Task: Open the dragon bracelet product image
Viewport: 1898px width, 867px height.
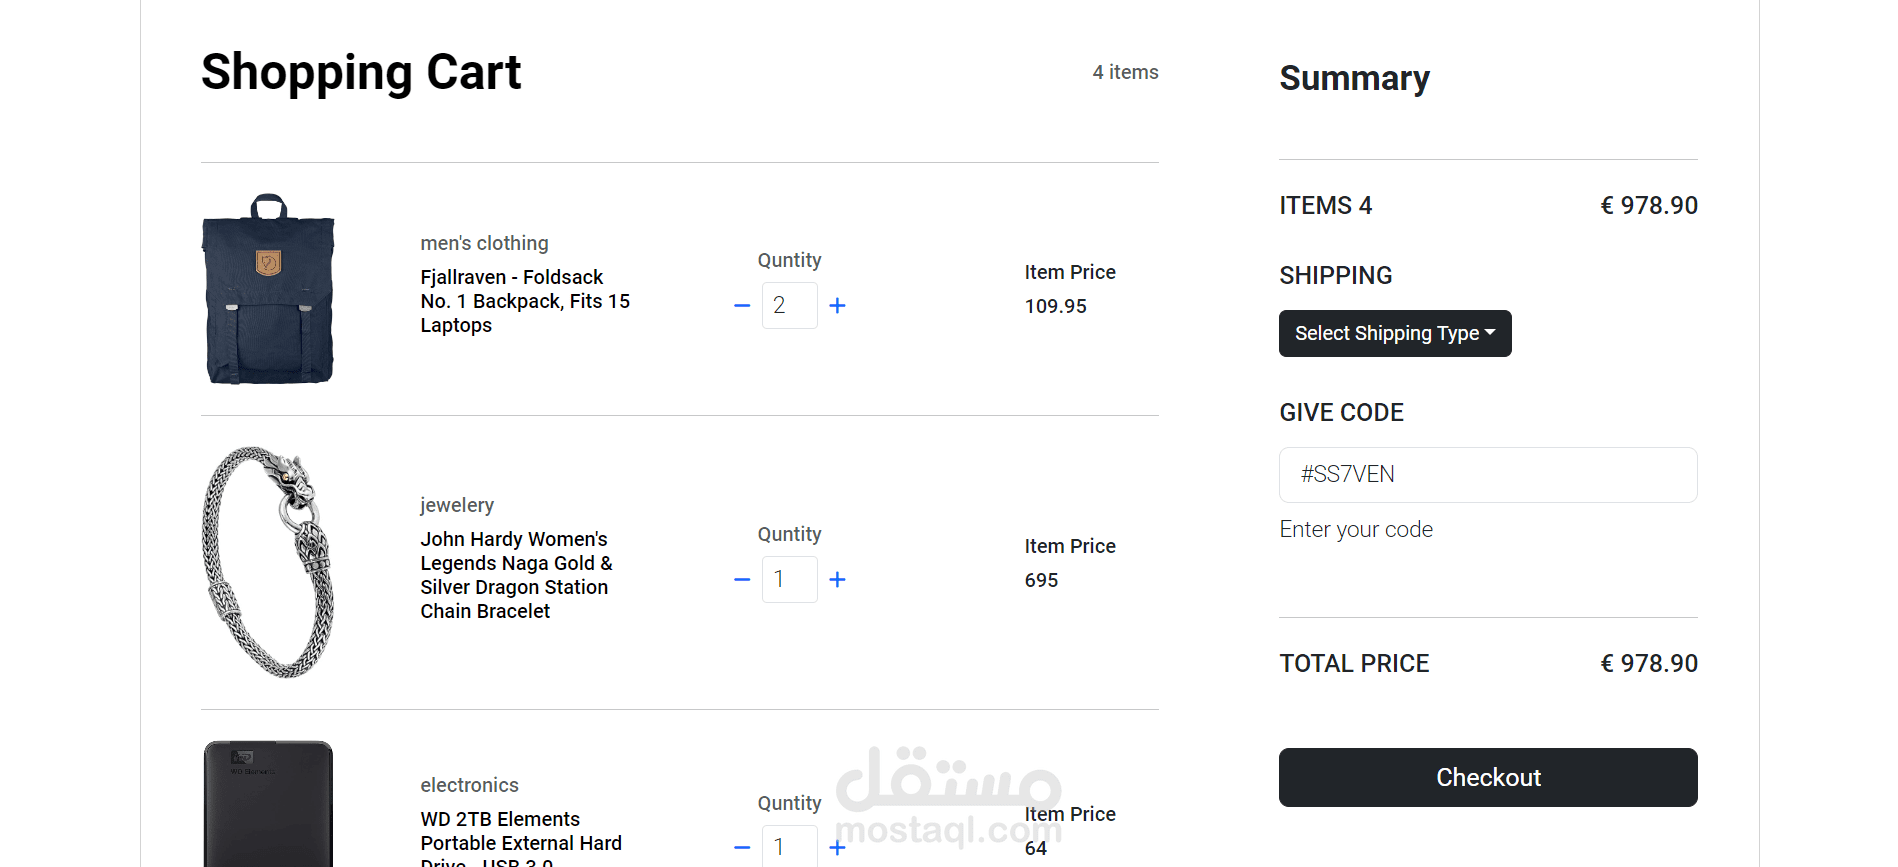Action: [x=268, y=562]
